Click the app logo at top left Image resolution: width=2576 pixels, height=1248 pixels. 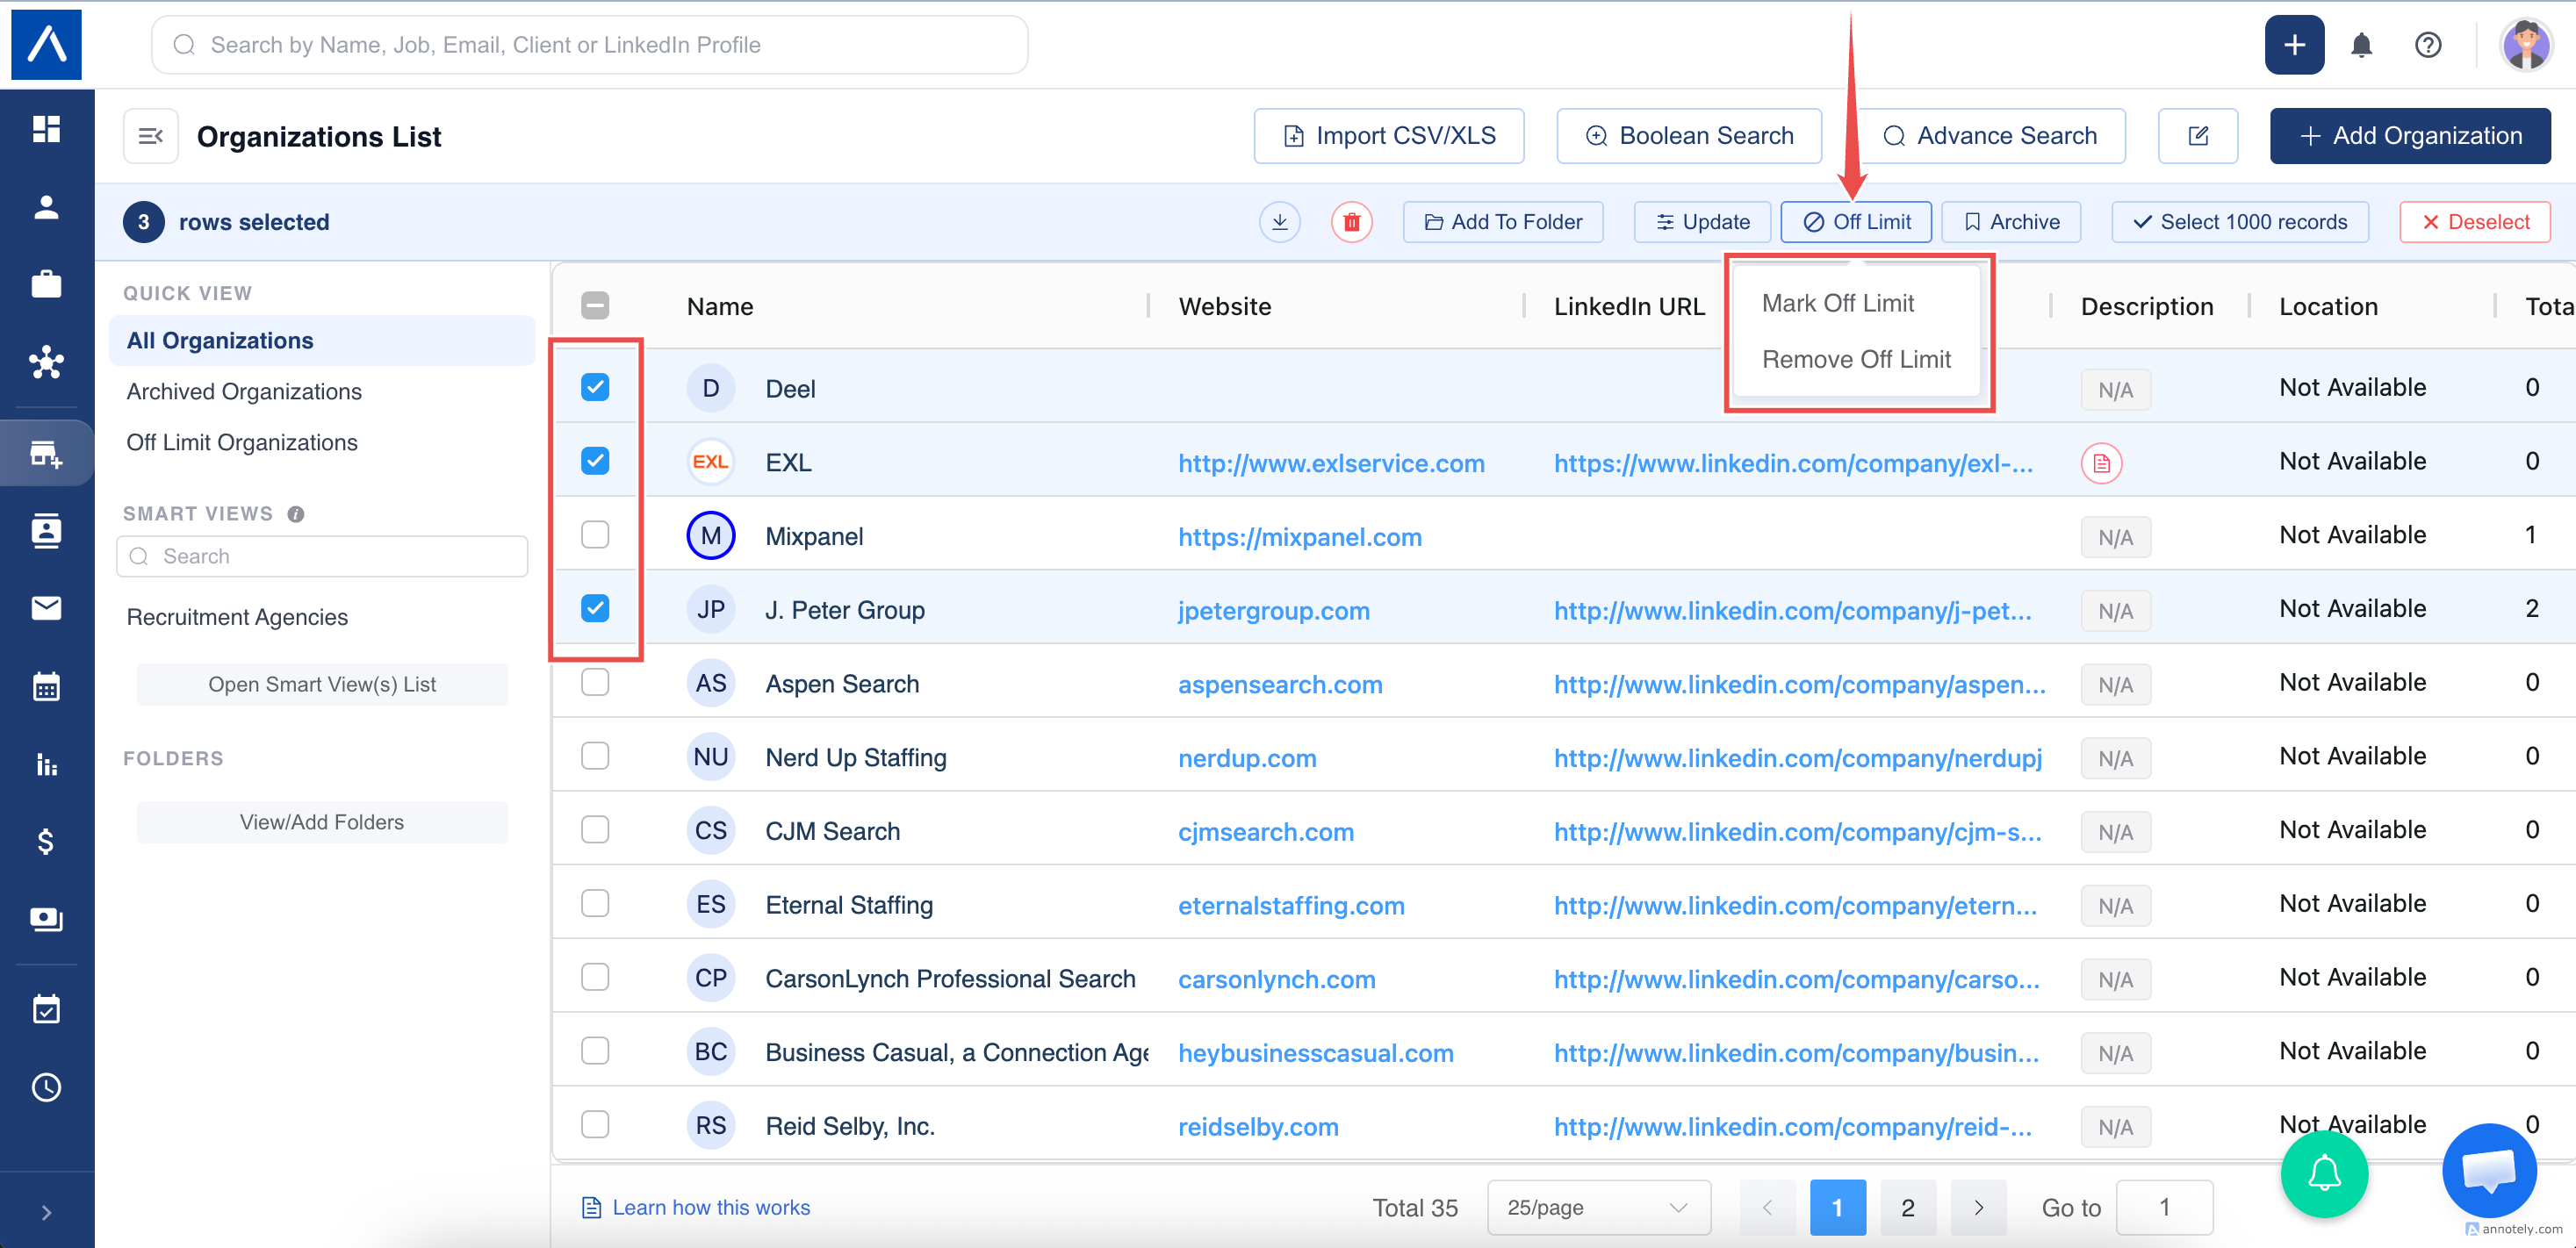click(46, 44)
